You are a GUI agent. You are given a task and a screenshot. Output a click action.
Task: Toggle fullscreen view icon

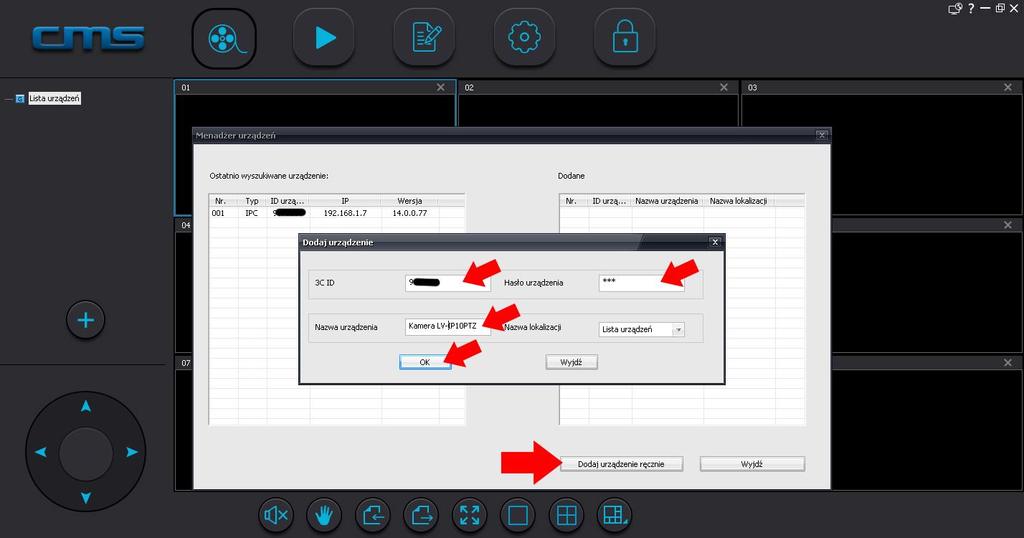[x=470, y=515]
